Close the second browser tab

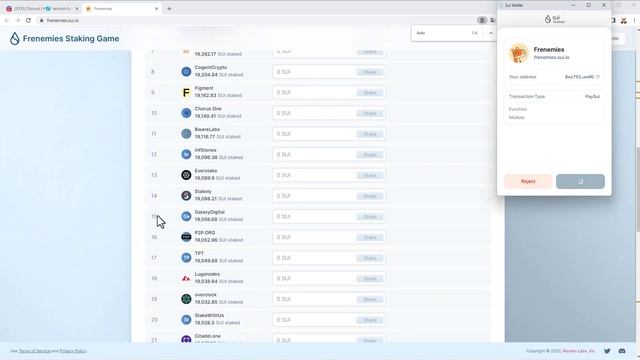coord(77,9)
